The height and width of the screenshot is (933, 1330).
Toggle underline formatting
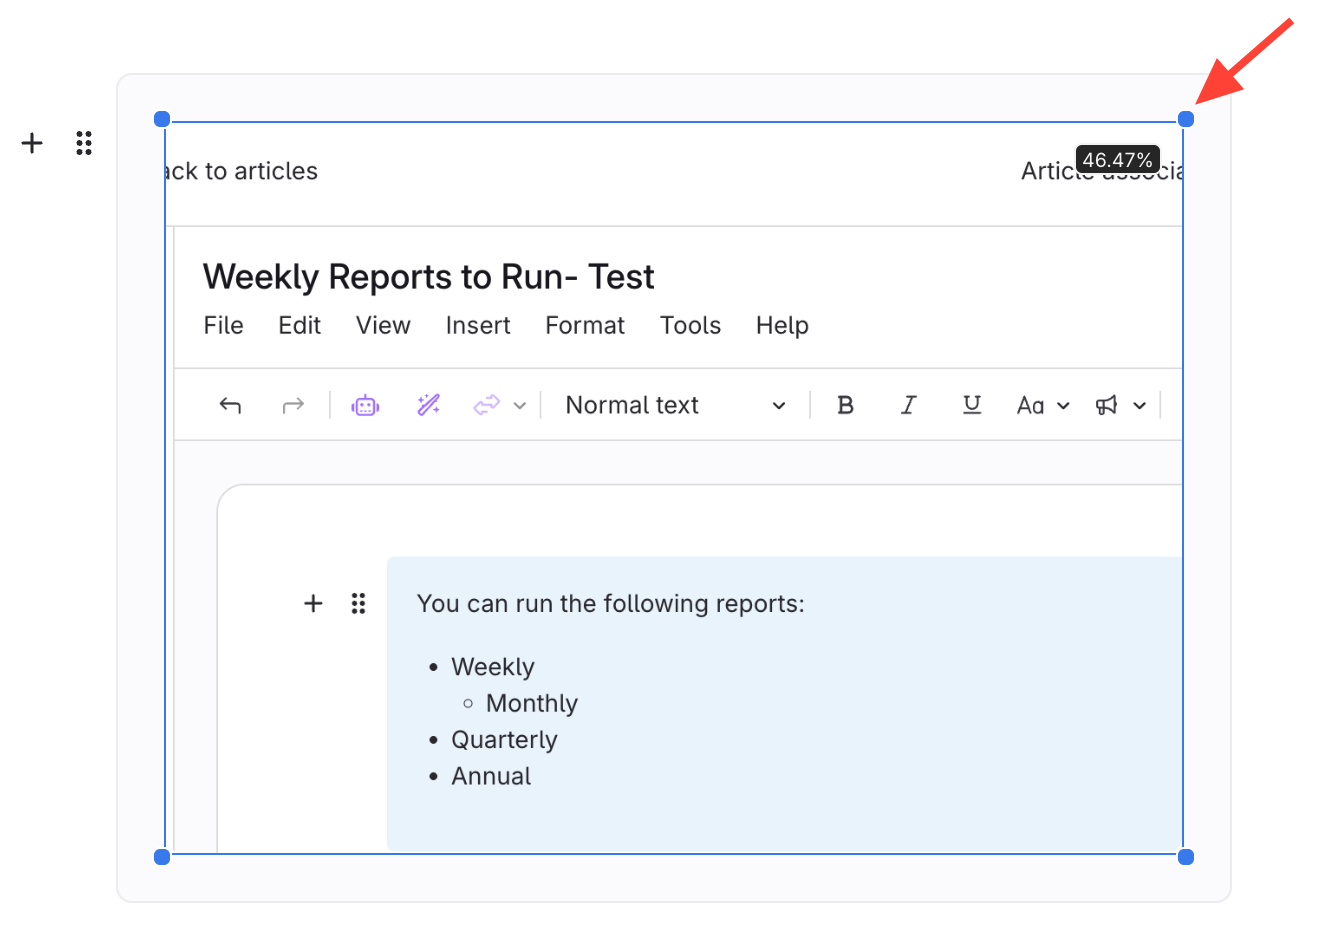click(x=971, y=405)
